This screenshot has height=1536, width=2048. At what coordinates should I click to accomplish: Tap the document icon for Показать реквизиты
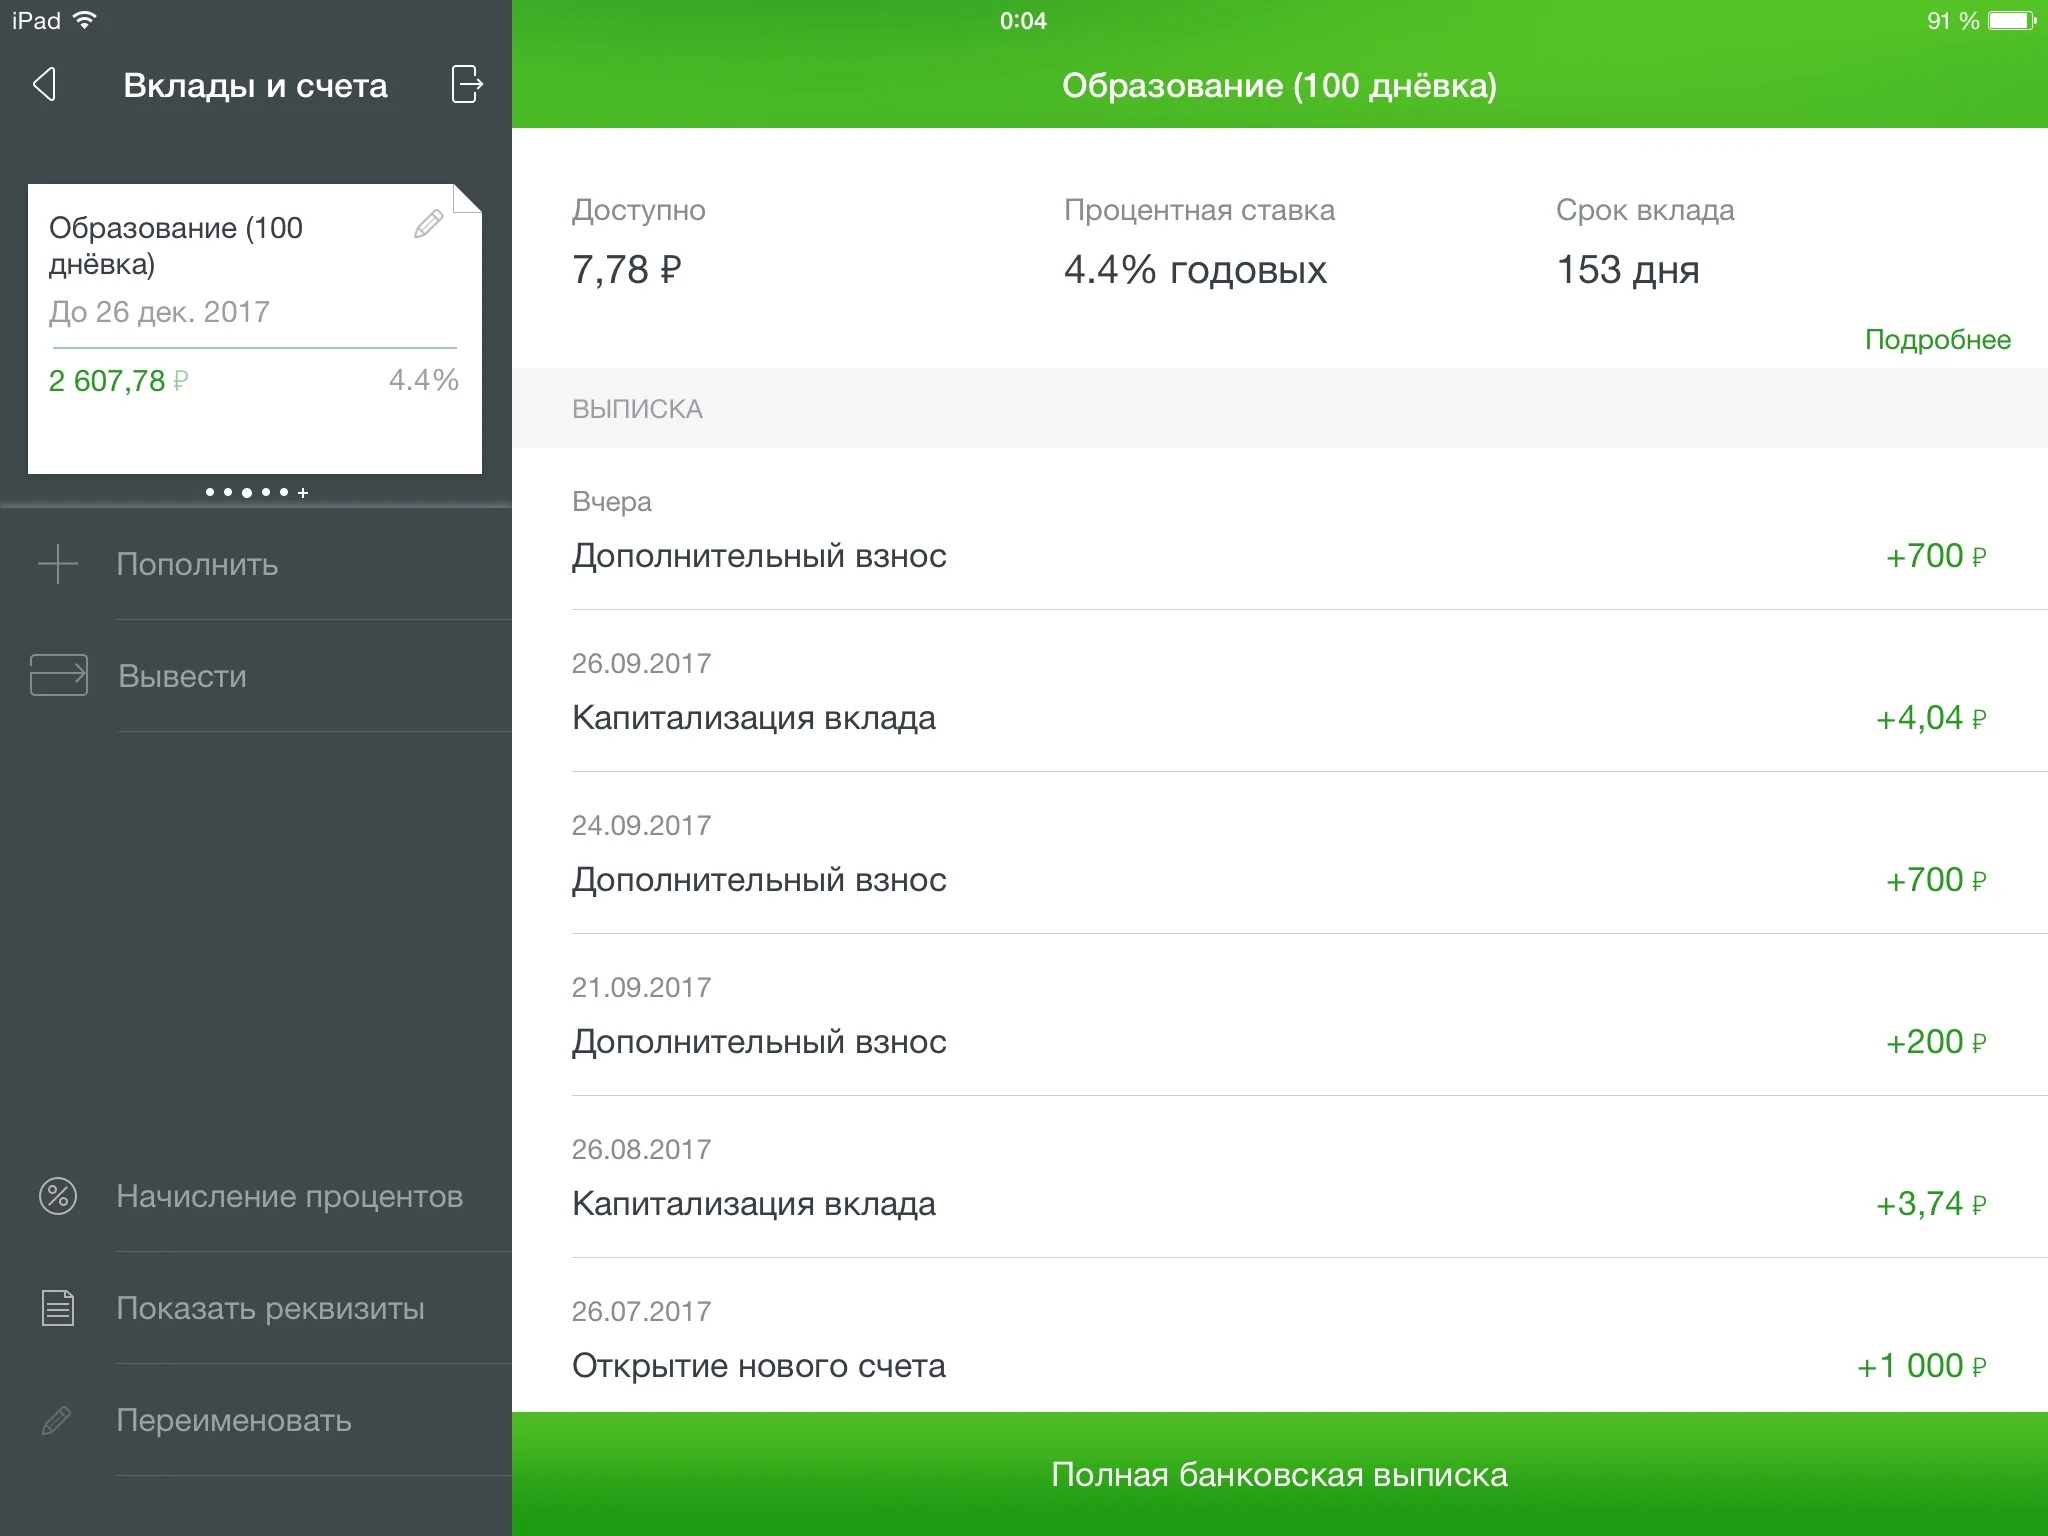[58, 1308]
